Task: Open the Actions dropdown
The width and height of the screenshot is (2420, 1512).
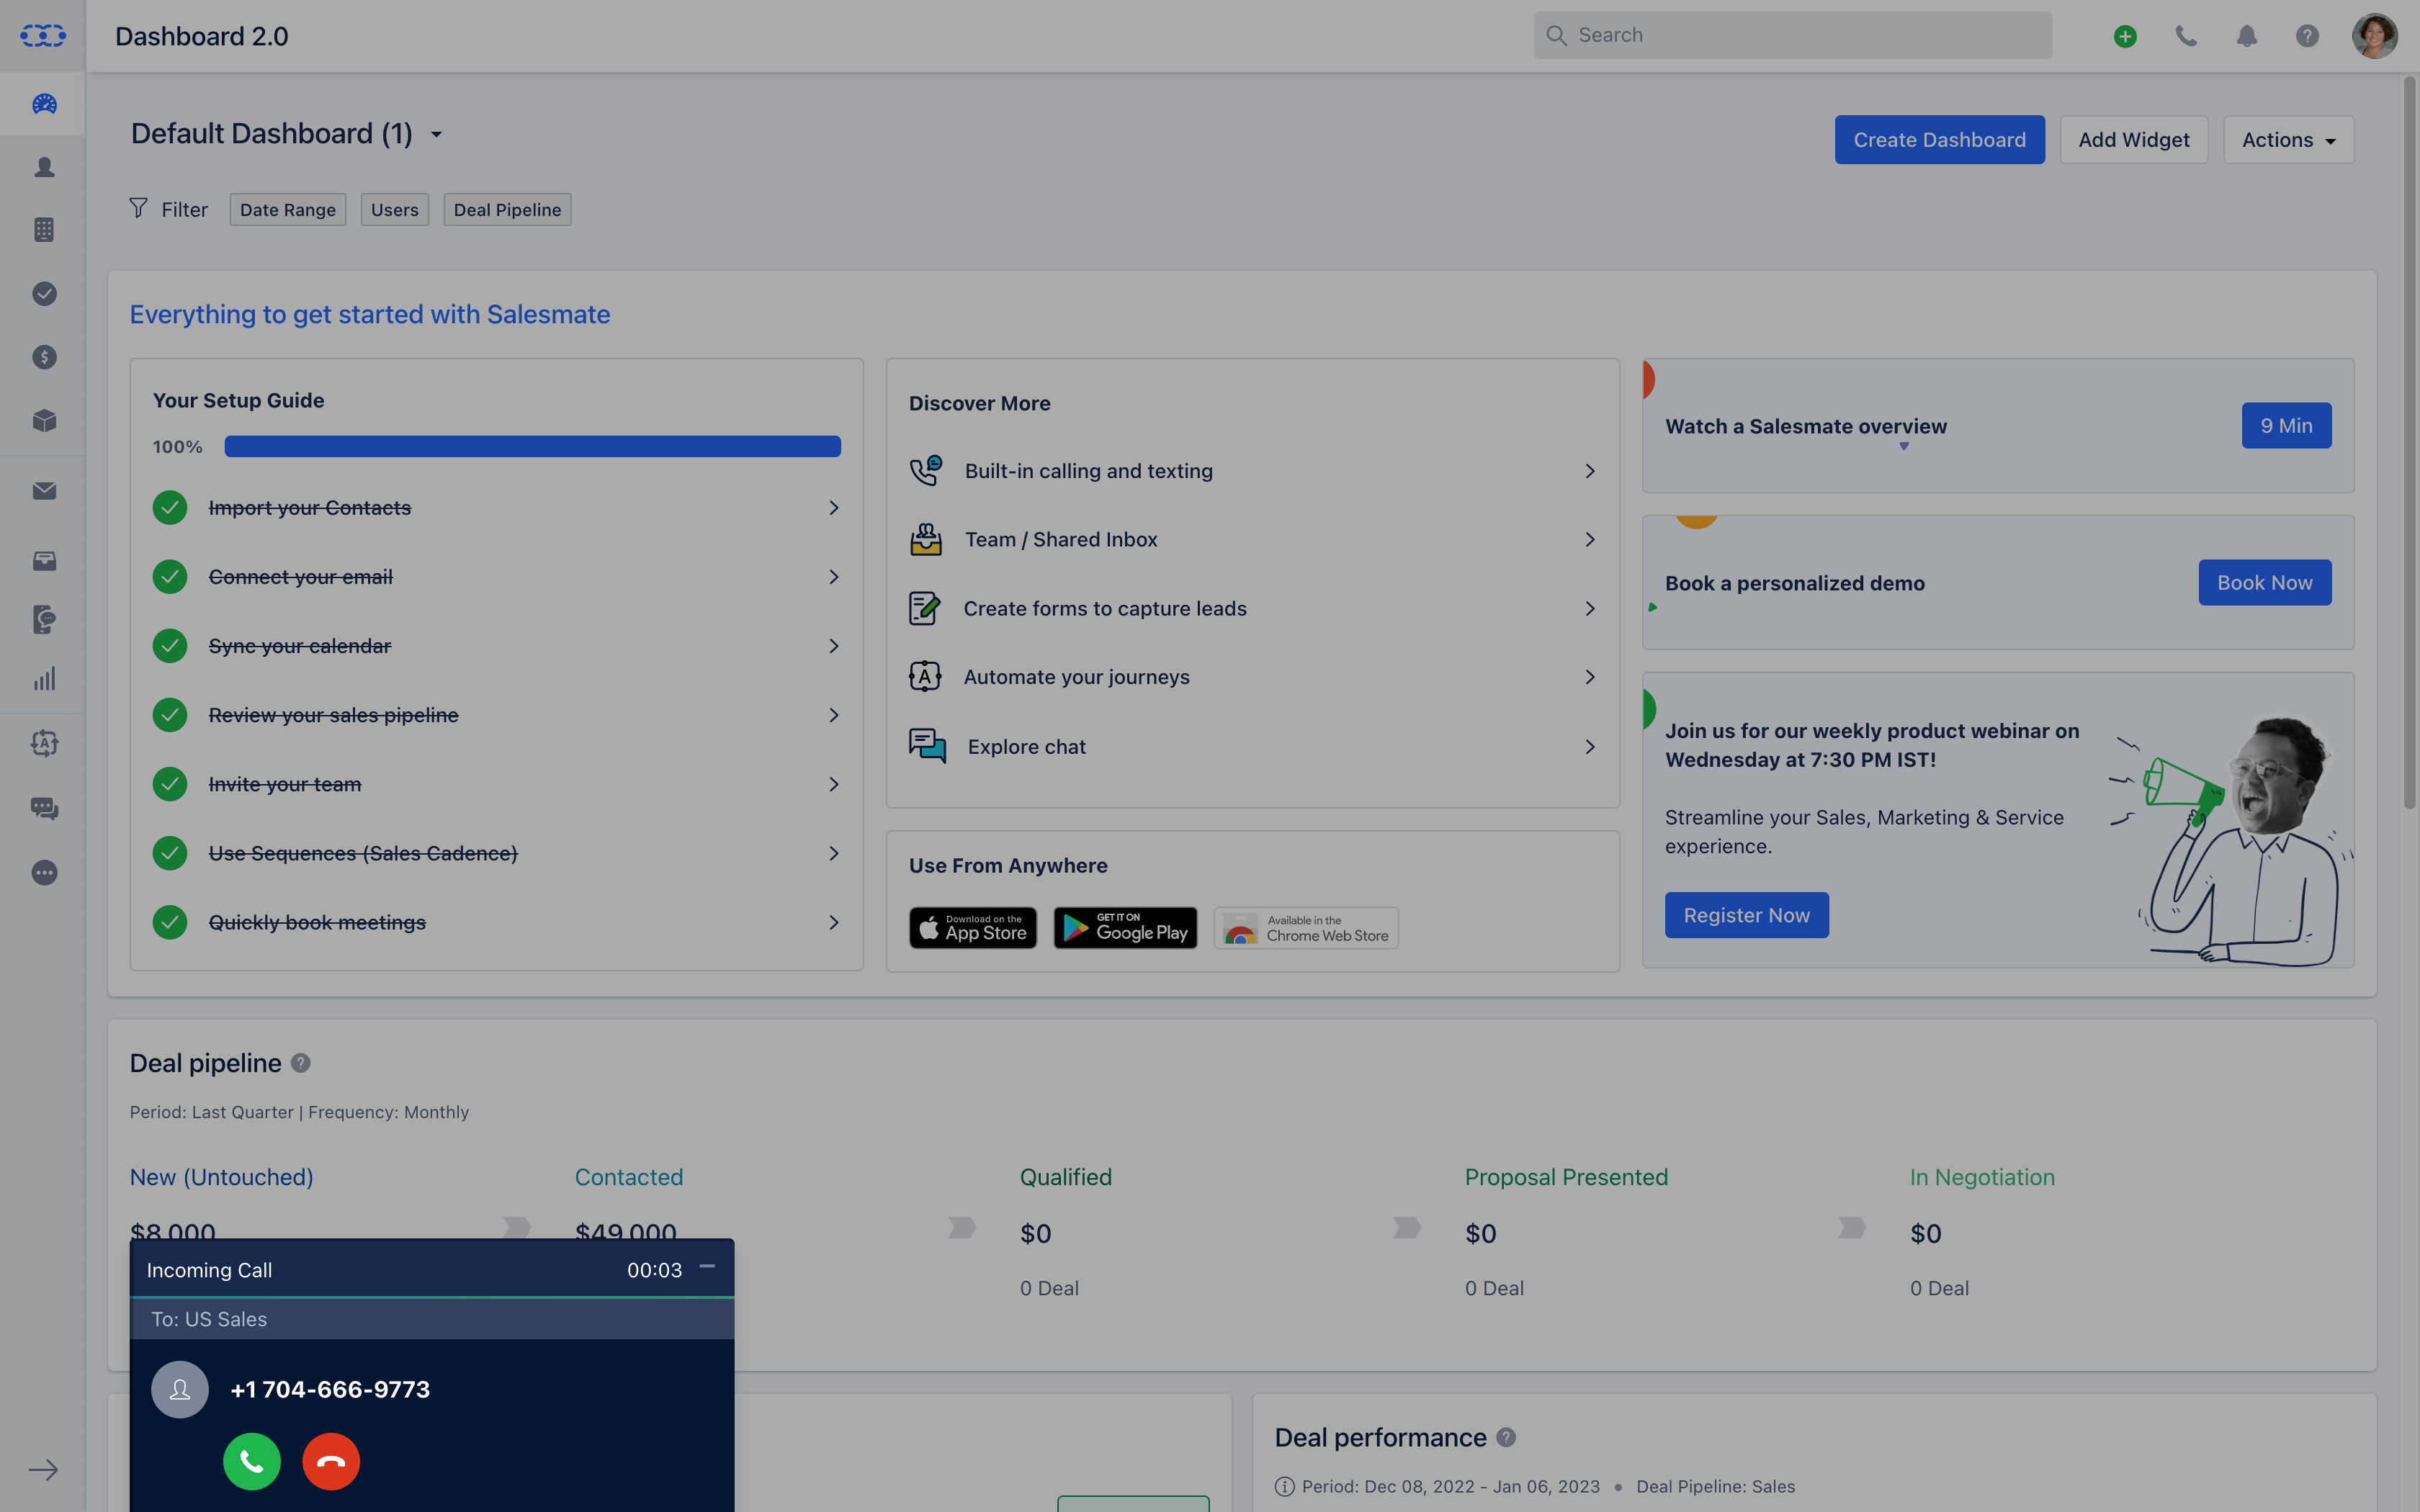Action: click(2288, 140)
